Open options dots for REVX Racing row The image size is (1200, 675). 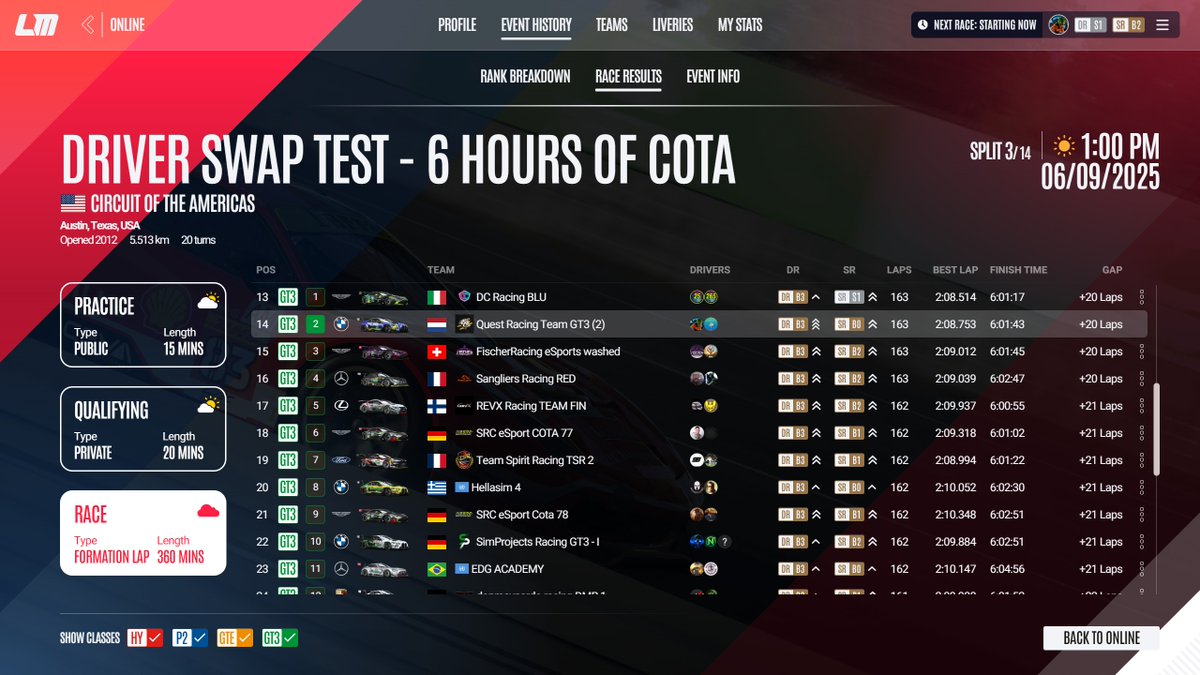click(x=1142, y=406)
